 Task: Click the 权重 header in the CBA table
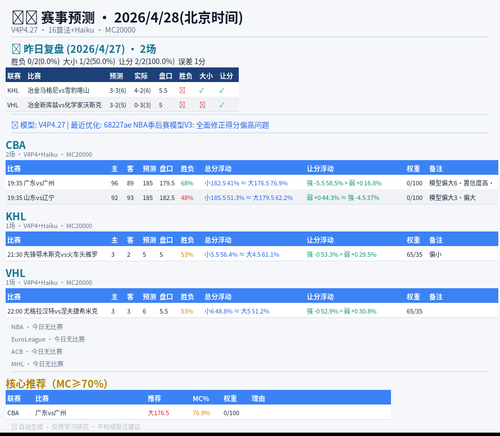413,169
